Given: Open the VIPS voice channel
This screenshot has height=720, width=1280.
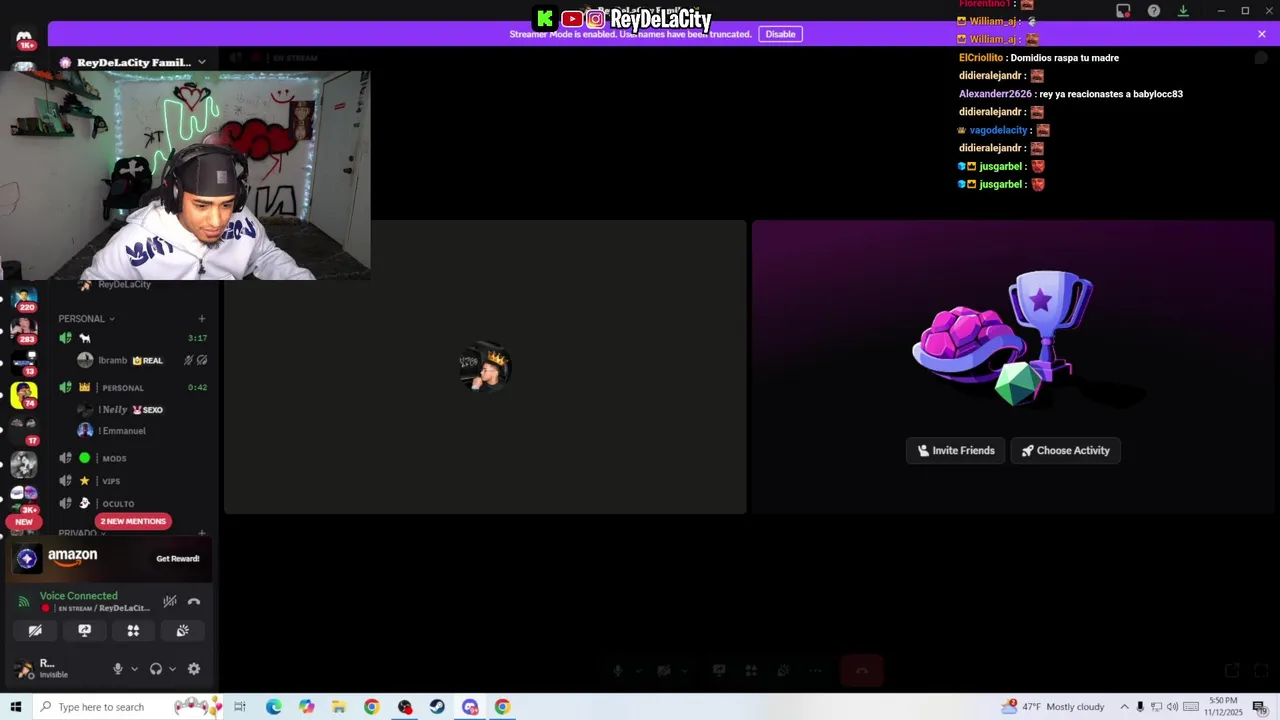Looking at the screenshot, I should [132, 481].
